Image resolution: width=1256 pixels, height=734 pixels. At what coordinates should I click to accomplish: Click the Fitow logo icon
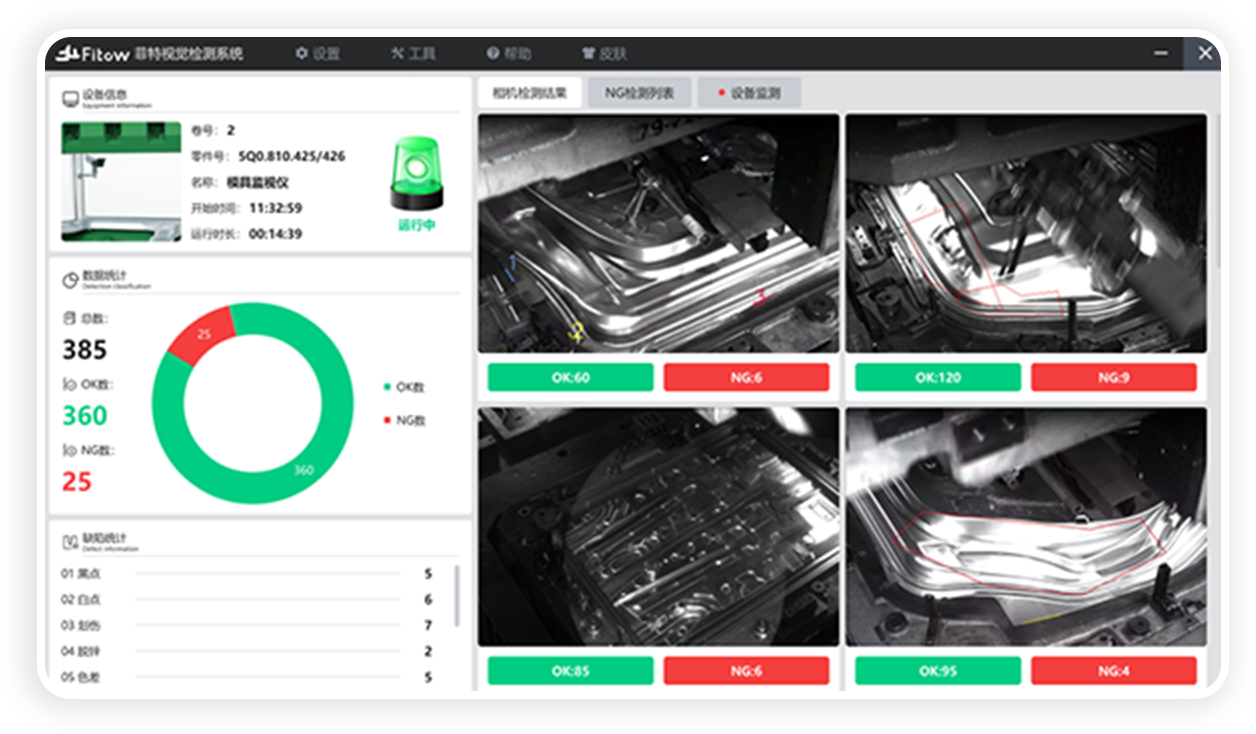[67, 53]
